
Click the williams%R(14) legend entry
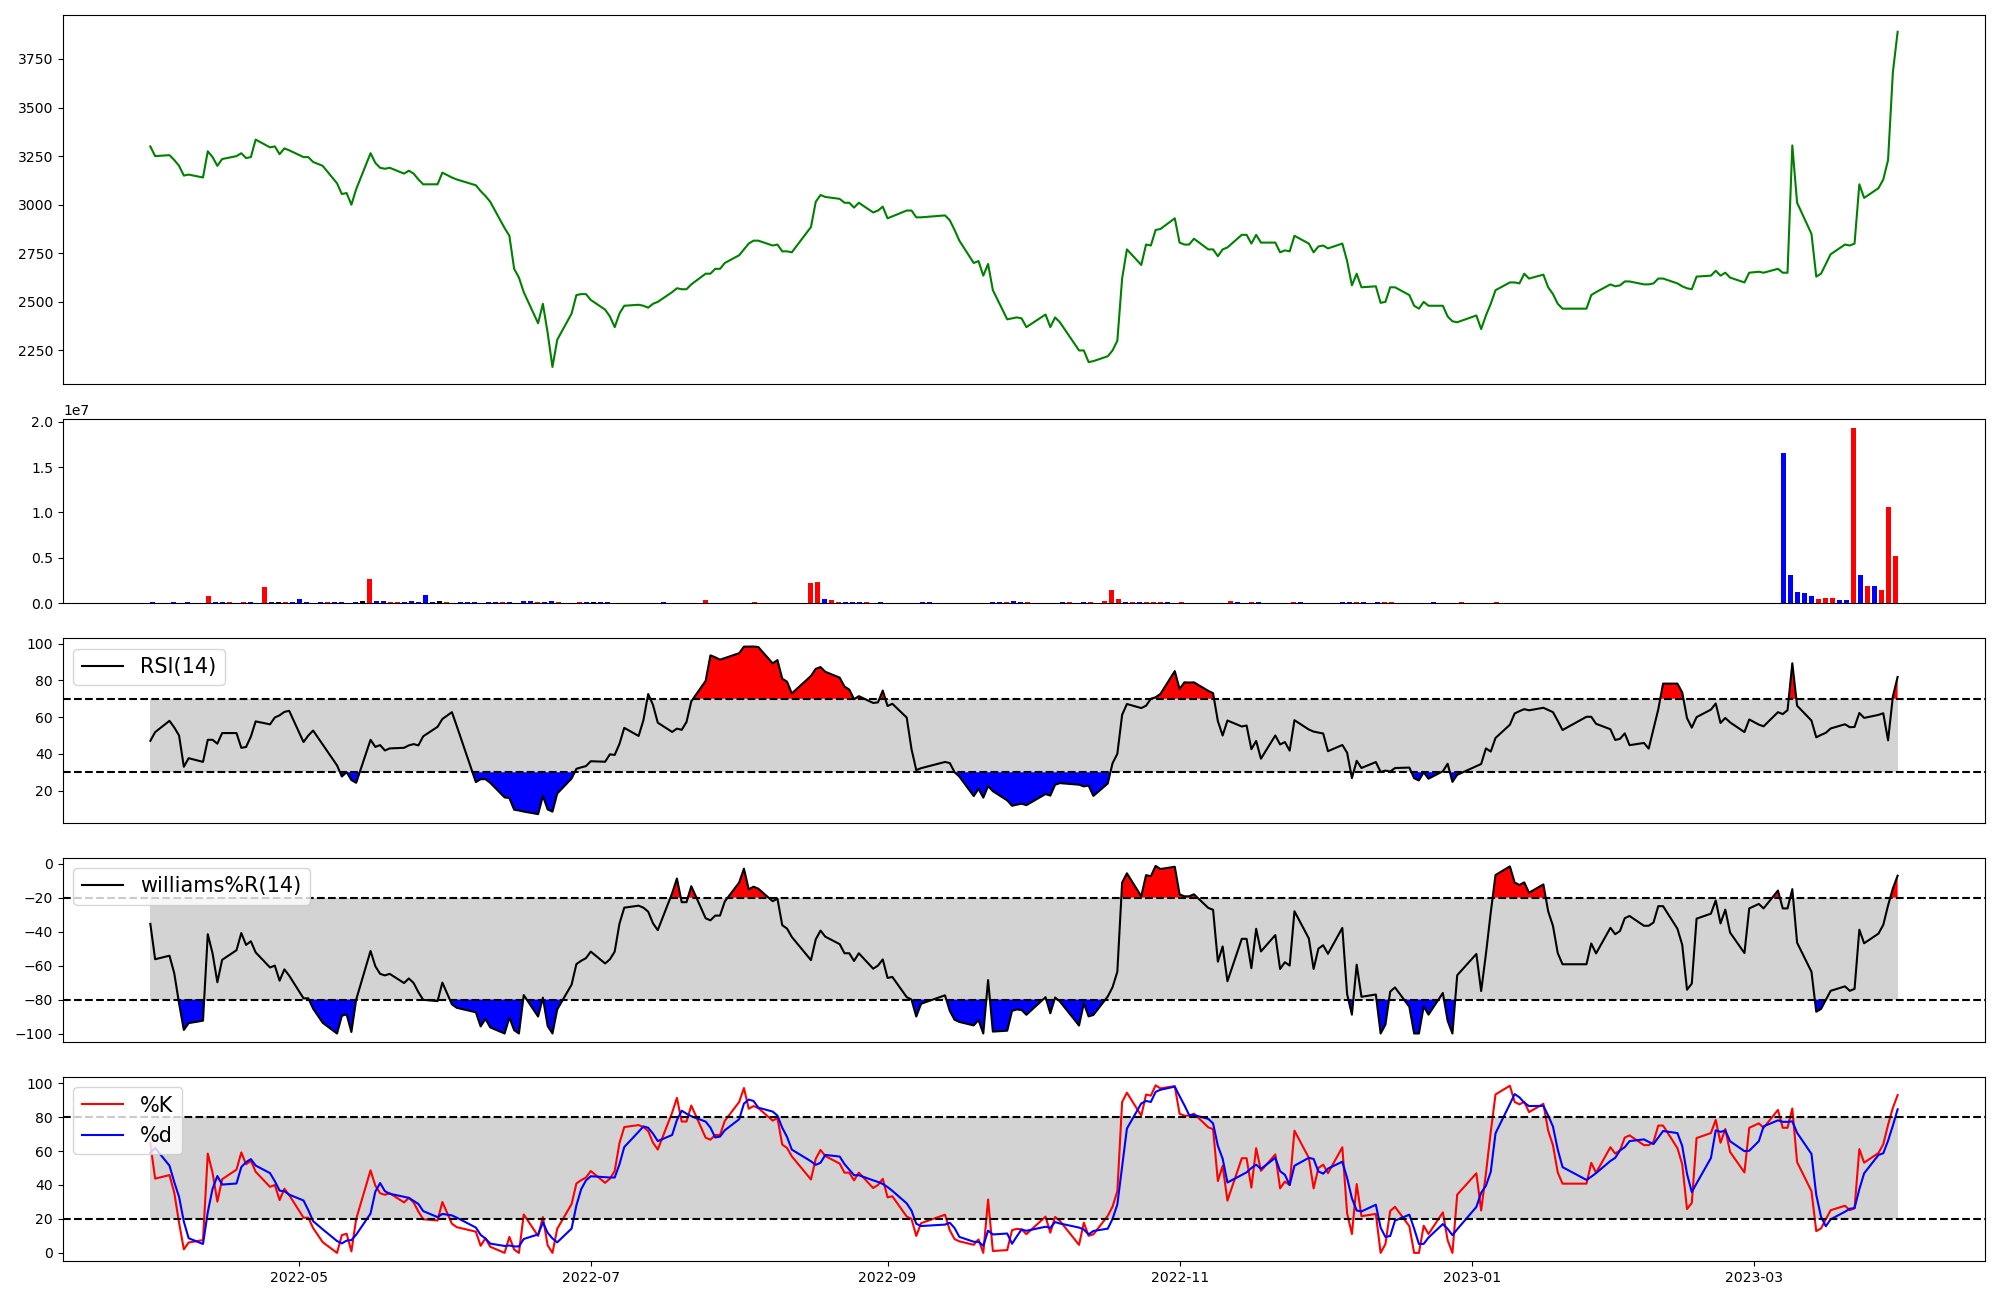[220, 885]
